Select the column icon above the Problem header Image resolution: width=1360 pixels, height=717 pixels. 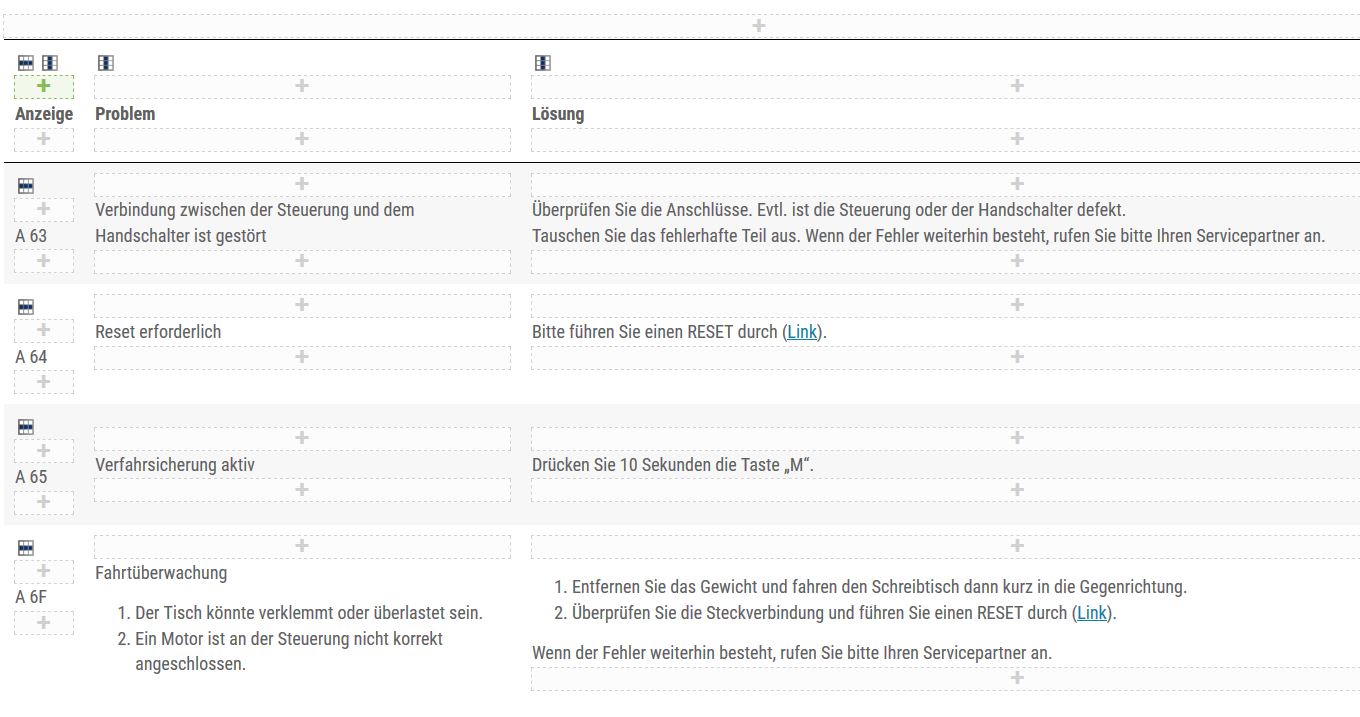pyautogui.click(x=105, y=63)
